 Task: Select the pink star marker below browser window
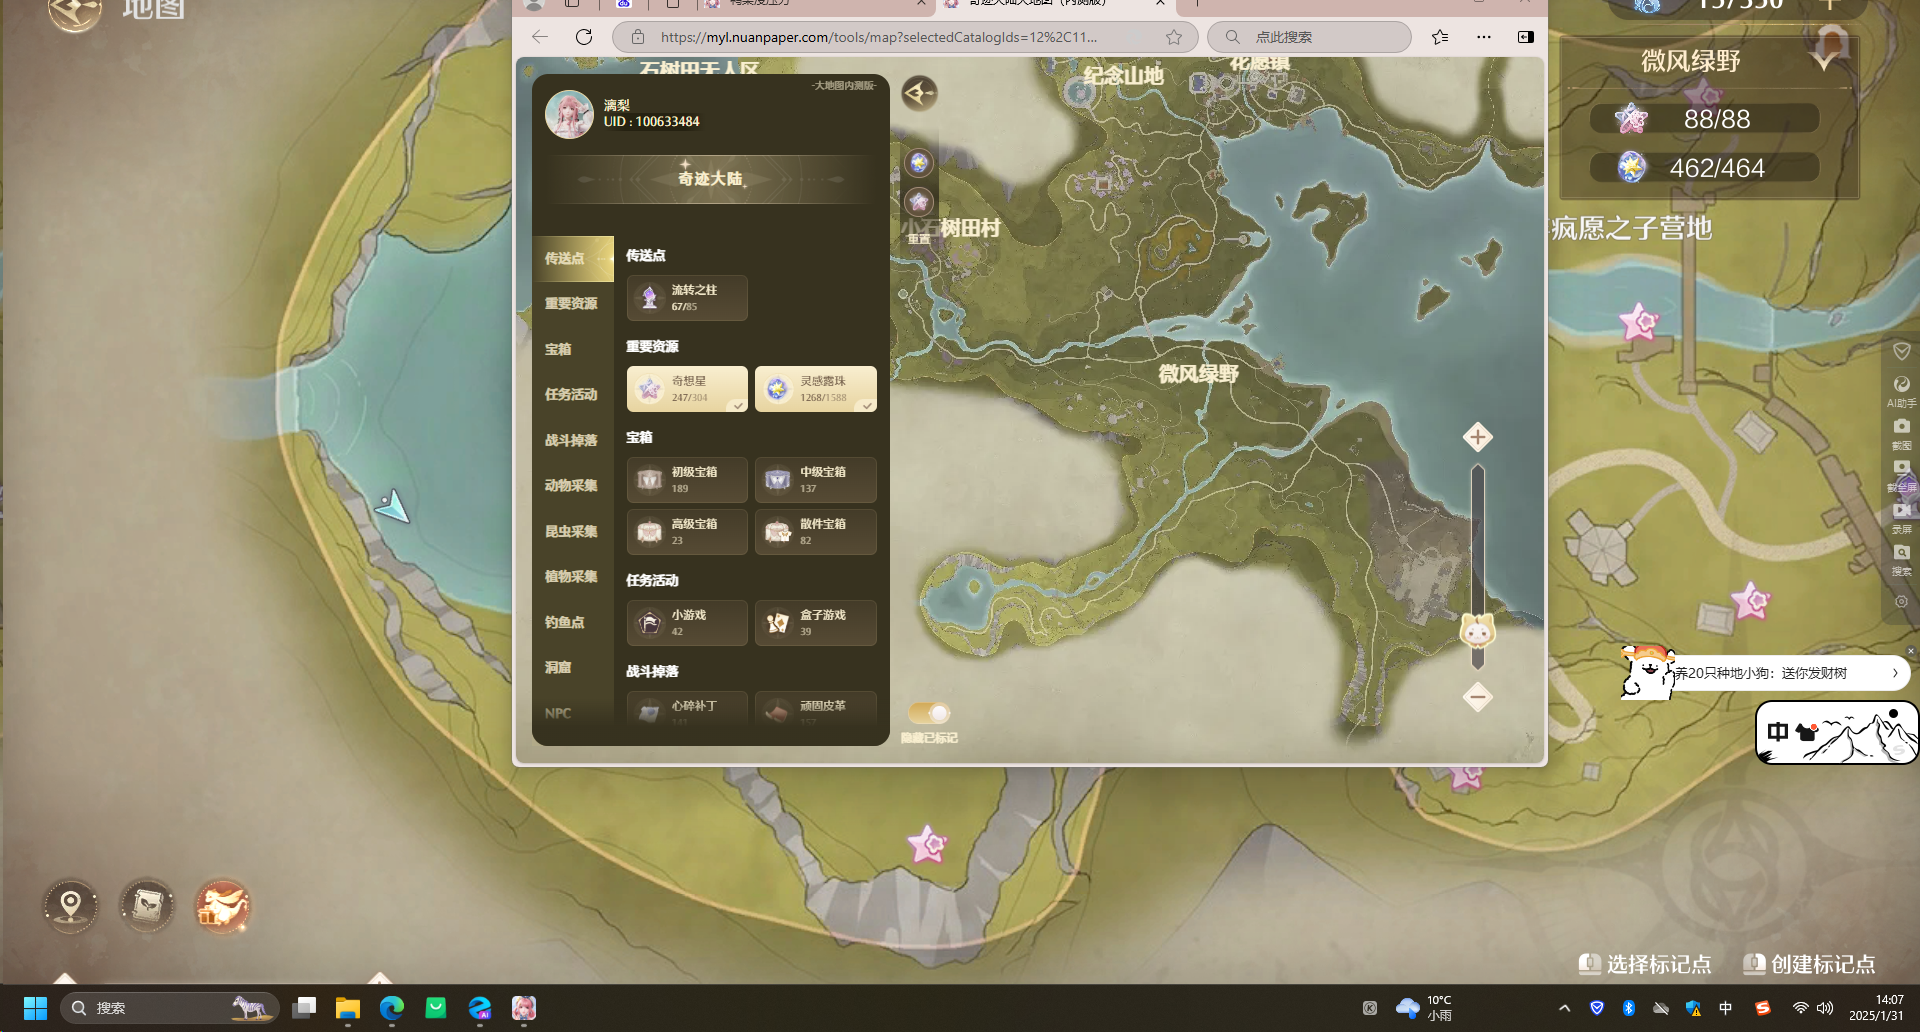(x=927, y=845)
